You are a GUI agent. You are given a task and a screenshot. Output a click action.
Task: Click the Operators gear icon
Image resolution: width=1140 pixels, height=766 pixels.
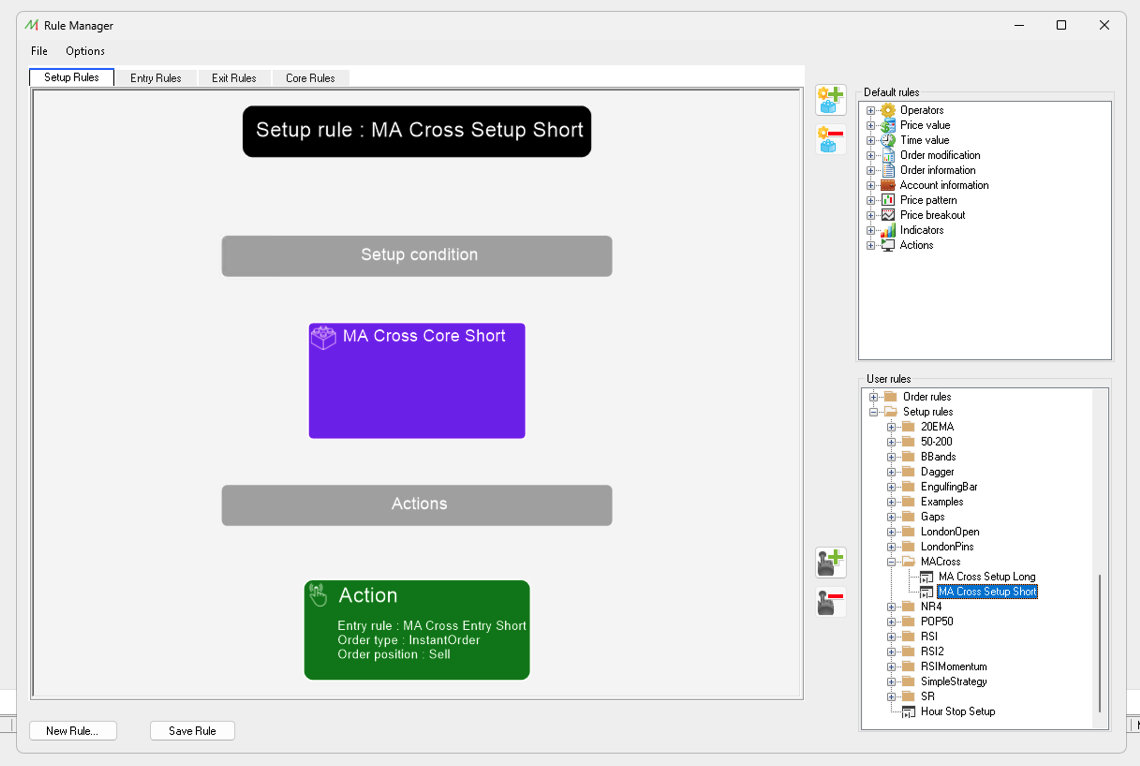point(888,110)
